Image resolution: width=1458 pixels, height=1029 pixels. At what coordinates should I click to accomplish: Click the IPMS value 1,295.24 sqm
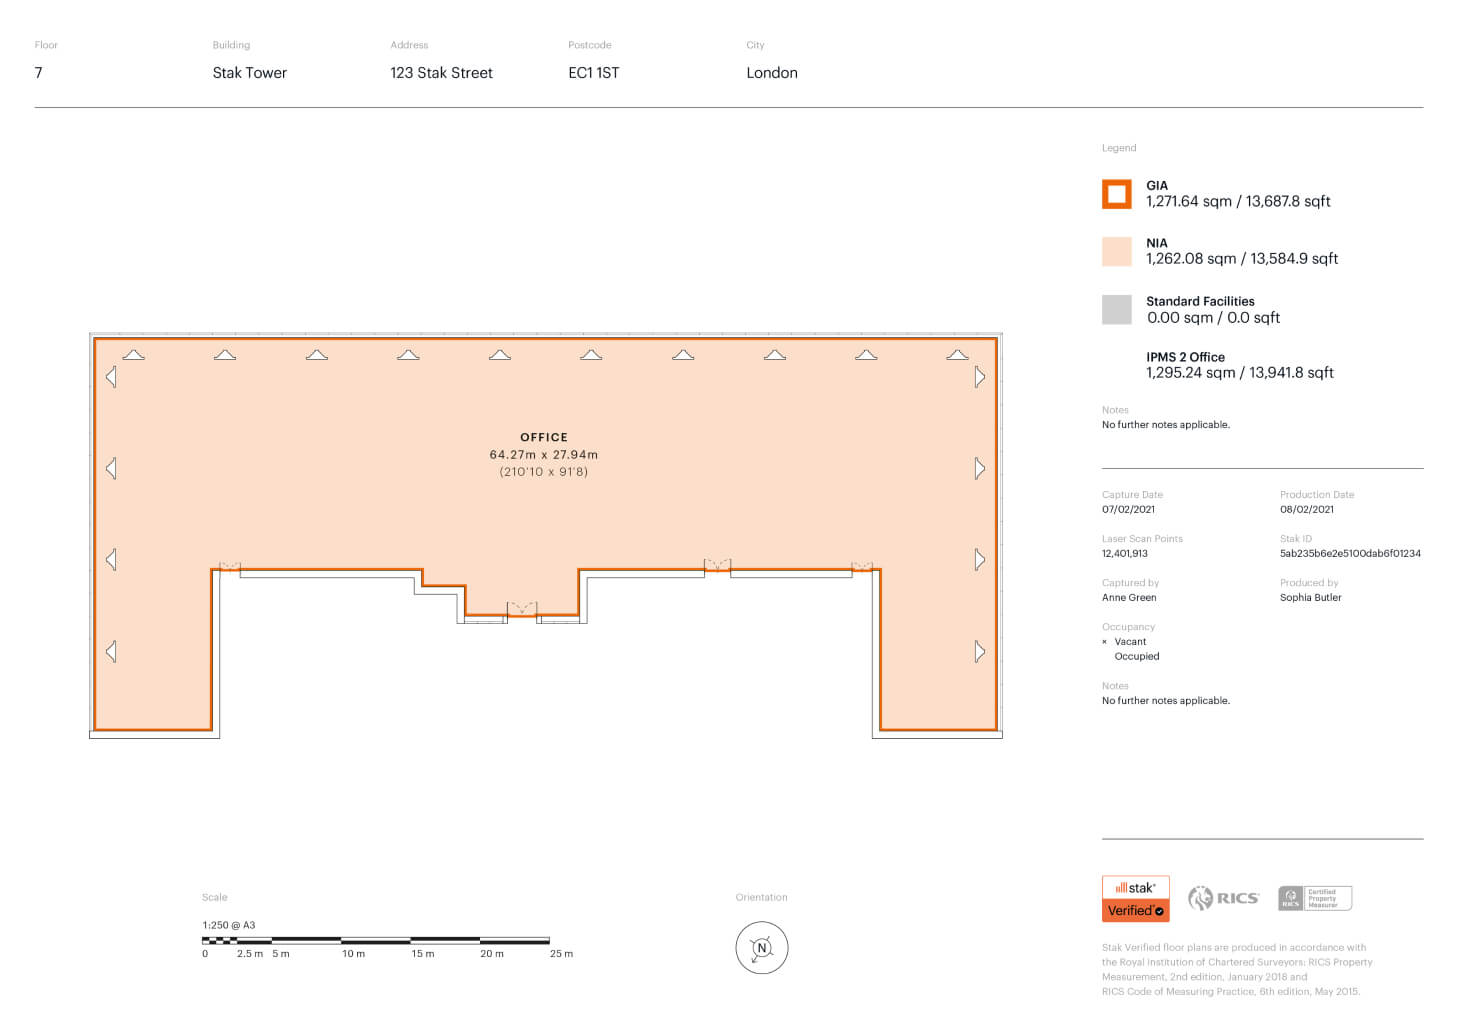click(1191, 373)
